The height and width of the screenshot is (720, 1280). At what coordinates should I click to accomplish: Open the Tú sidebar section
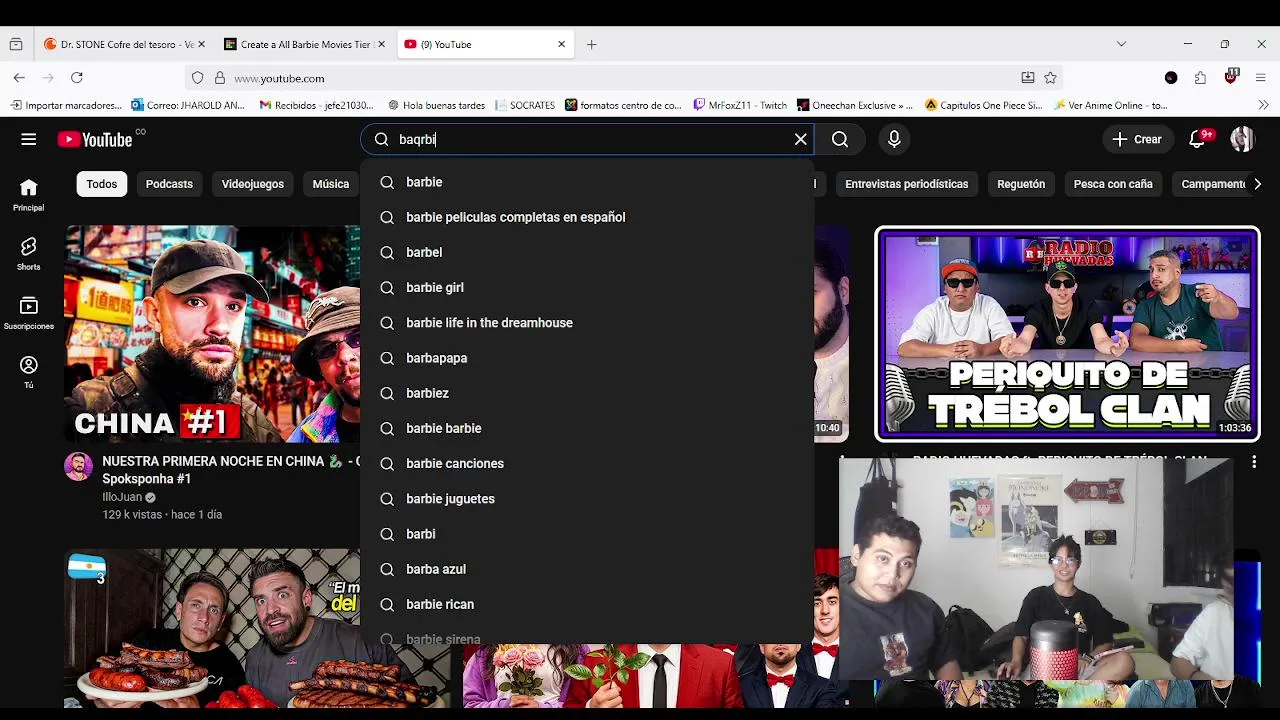tap(29, 372)
